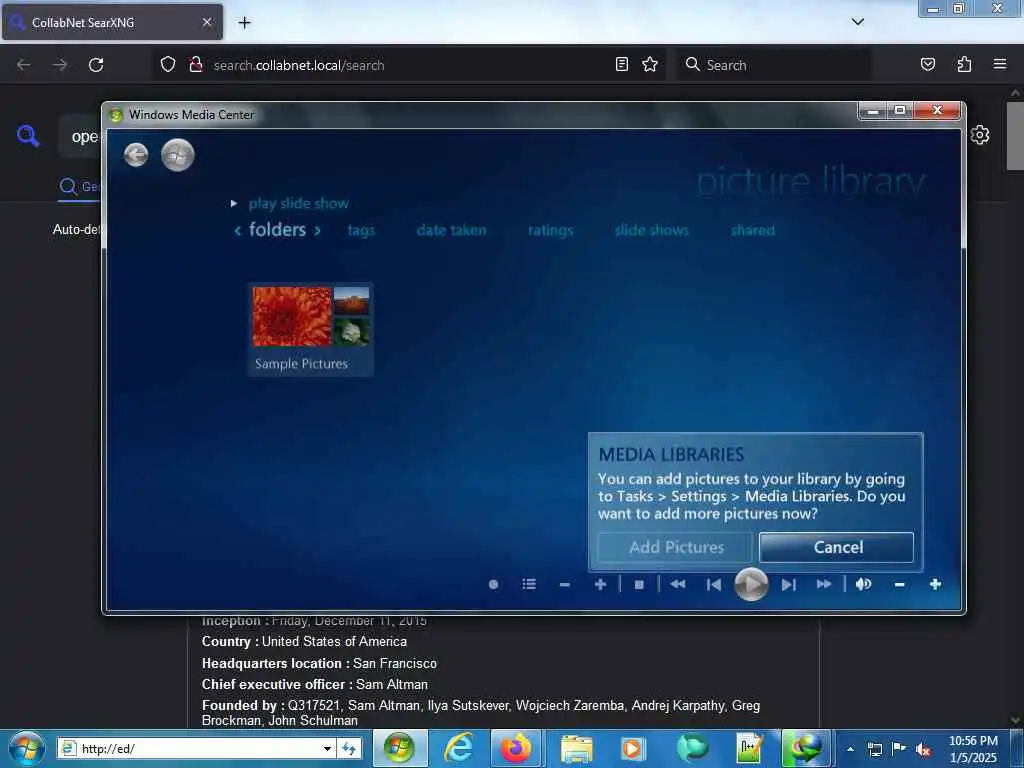Screen dimensions: 1024x768
Task: Close the CollabNet SearXNG tab
Action: click(206, 22)
